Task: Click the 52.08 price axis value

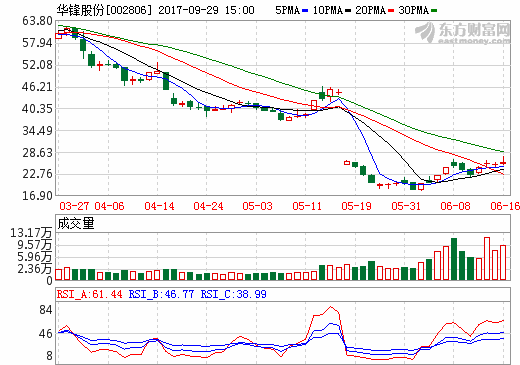Action: pyautogui.click(x=38, y=65)
